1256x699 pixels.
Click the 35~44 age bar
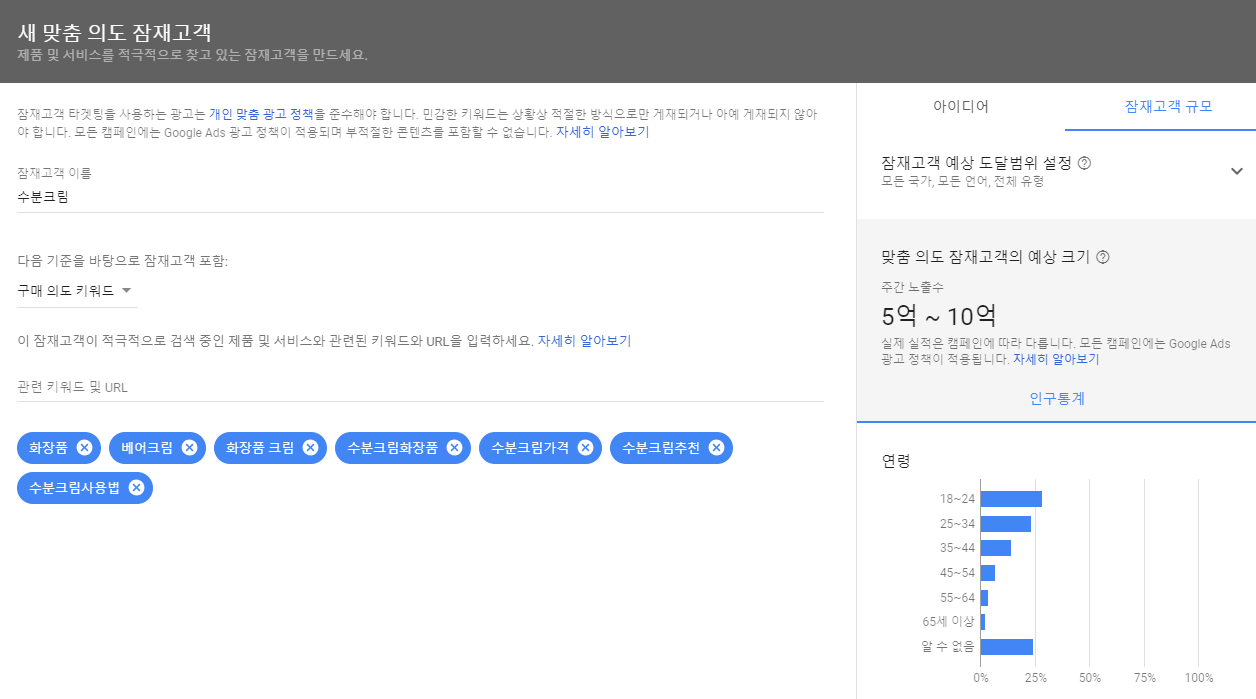click(996, 548)
